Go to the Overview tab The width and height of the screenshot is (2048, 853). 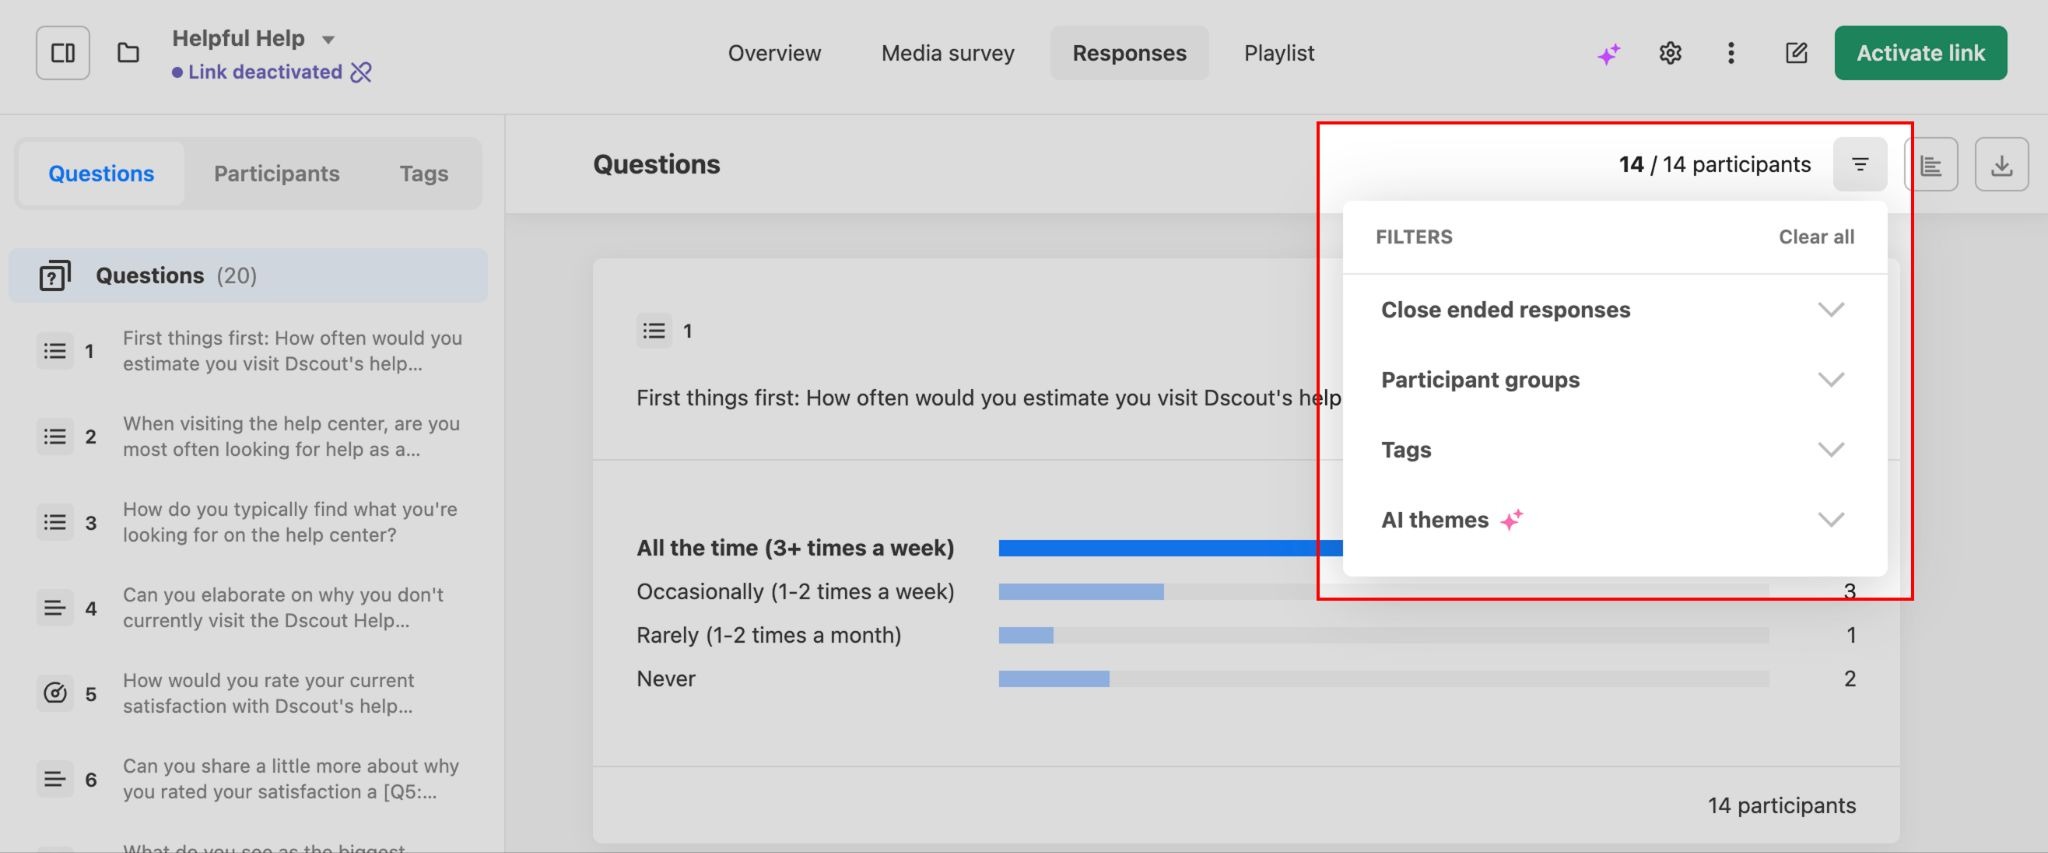click(x=774, y=53)
